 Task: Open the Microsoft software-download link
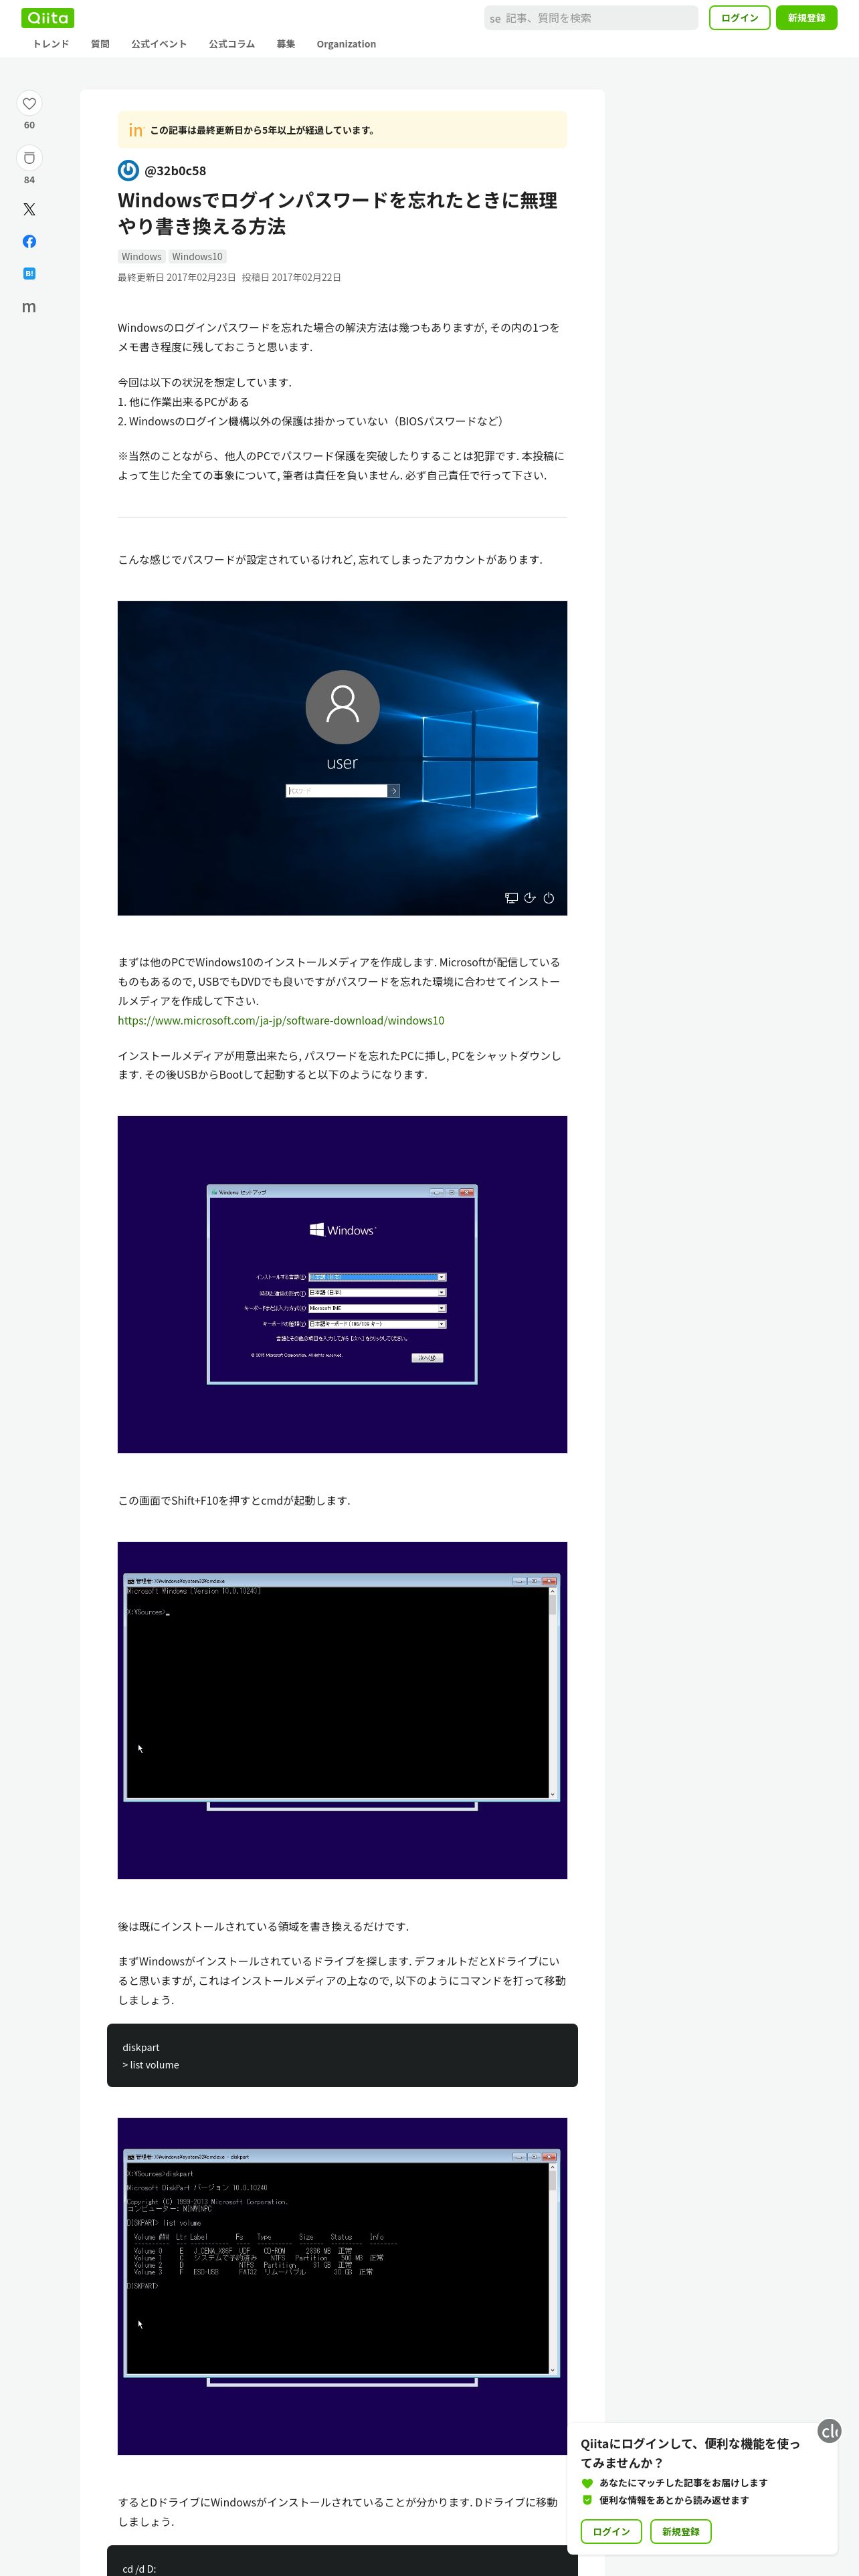(281, 1020)
